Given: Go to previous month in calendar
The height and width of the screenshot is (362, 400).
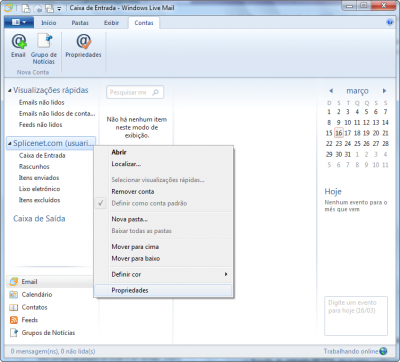Looking at the screenshot, I should click(331, 91).
